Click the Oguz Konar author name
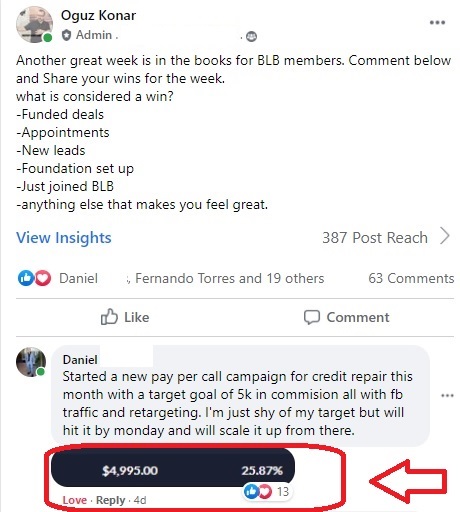This screenshot has height=512, width=460. coord(98,15)
